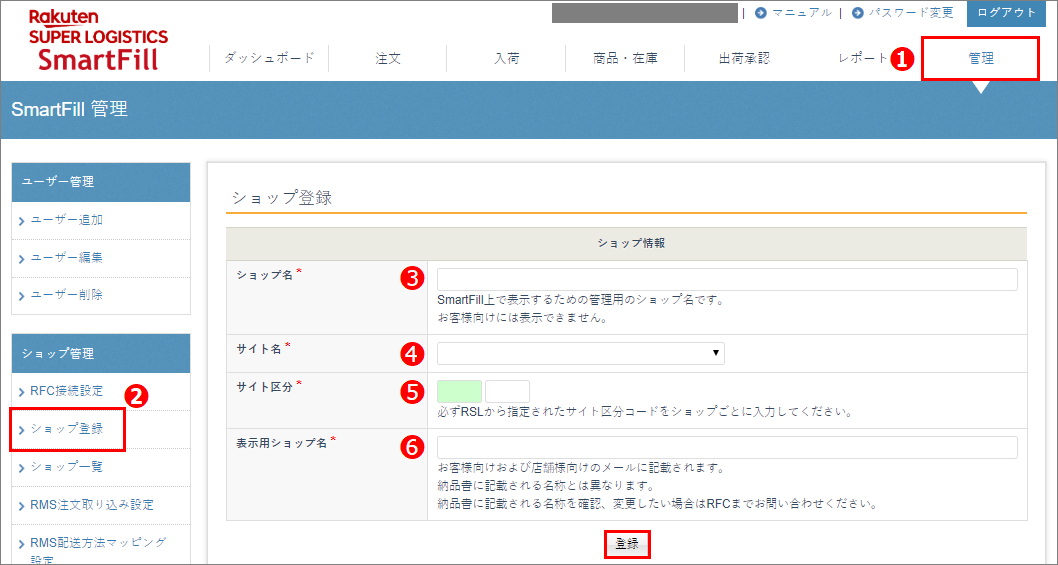Screen dimensions: 1058x565
Task: Switch to the ダッシュボード tab
Action: click(269, 58)
